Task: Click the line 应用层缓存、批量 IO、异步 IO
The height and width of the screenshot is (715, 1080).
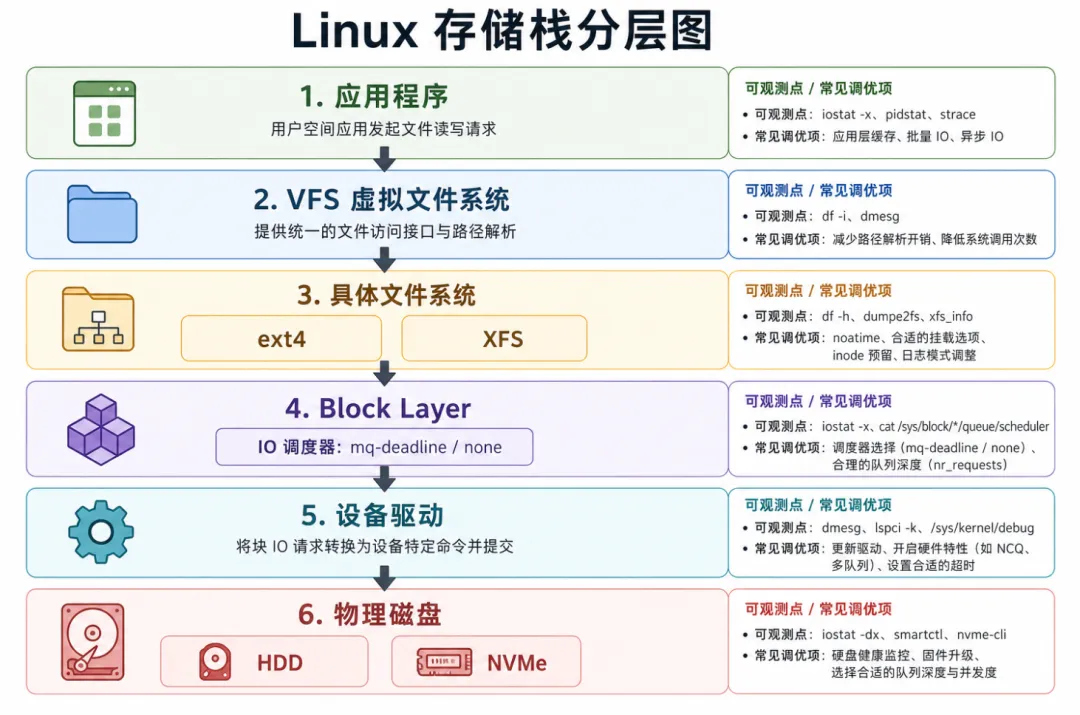Action: click(917, 136)
